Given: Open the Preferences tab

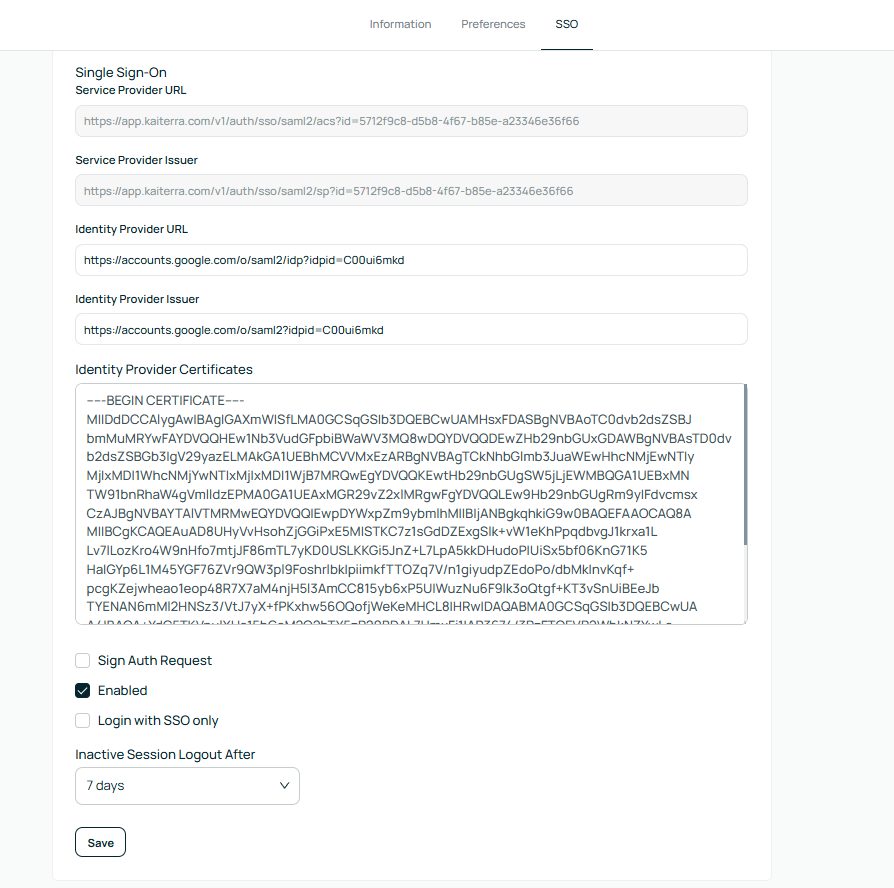Looking at the screenshot, I should coord(493,24).
